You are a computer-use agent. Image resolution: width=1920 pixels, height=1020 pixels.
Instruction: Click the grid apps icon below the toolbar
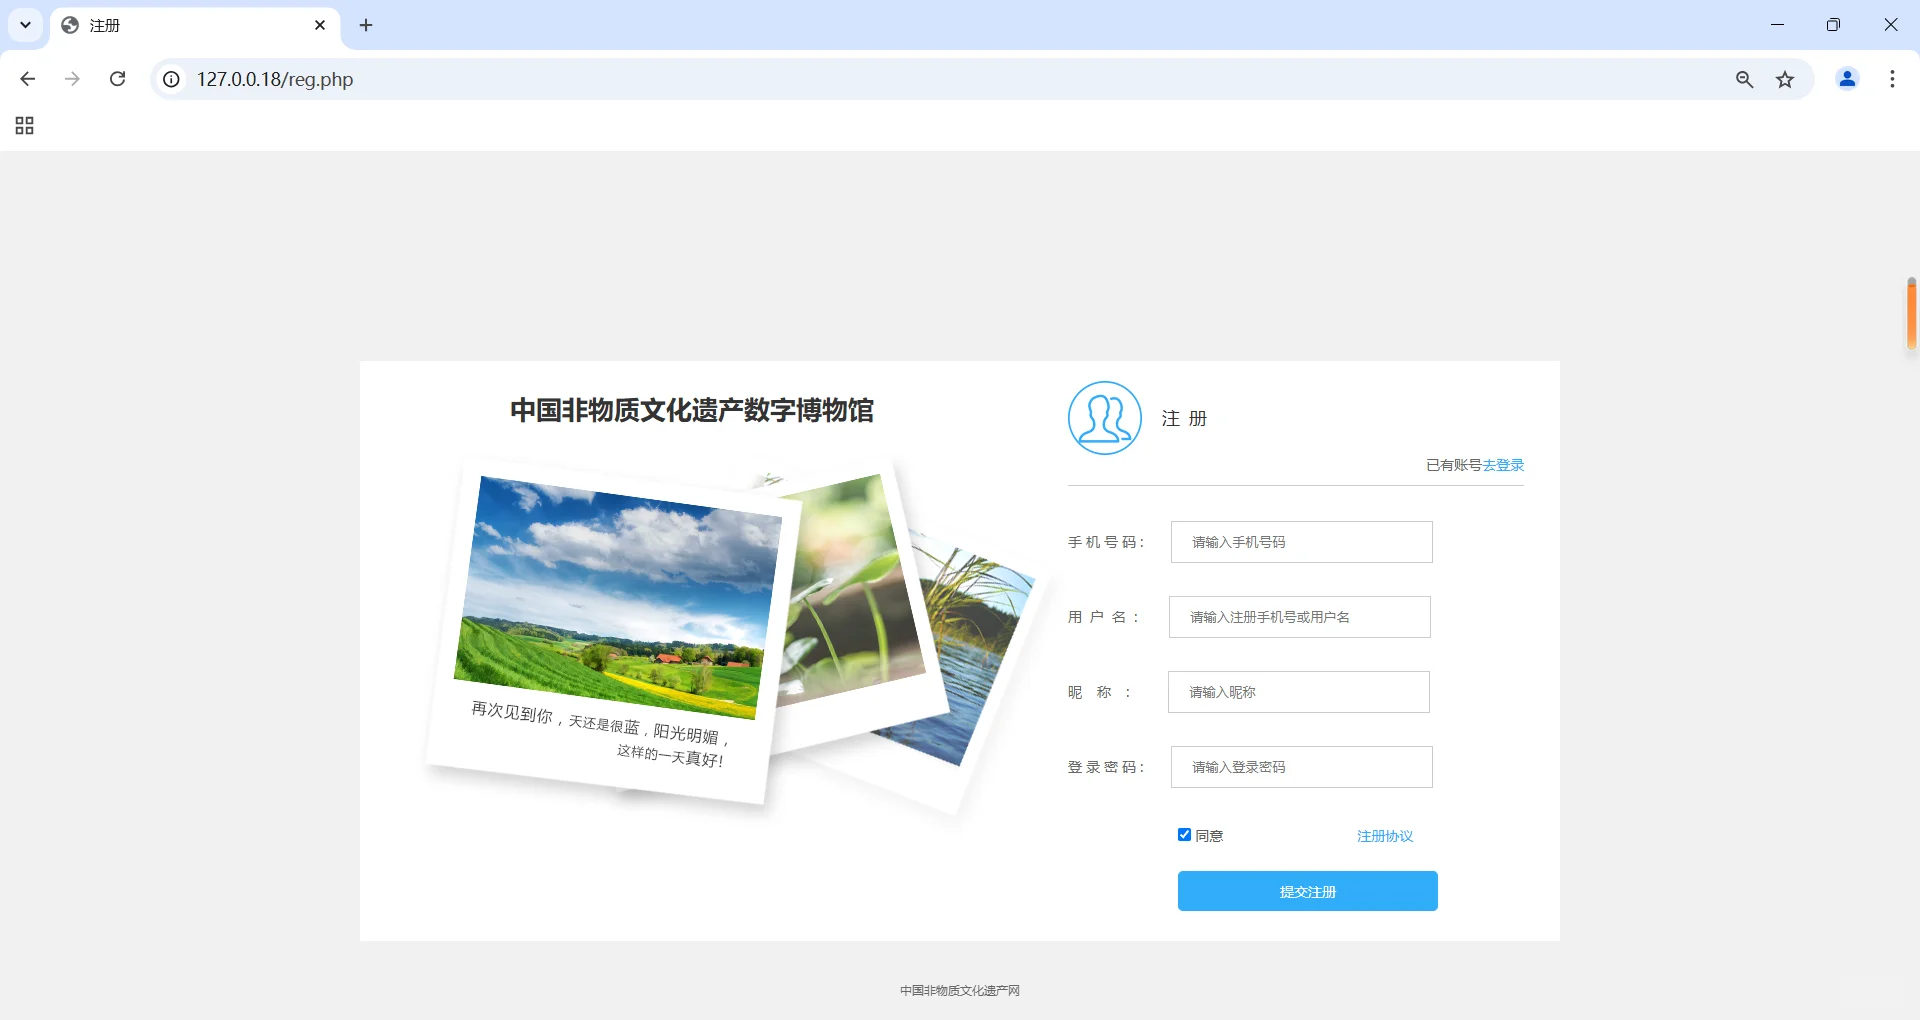[x=24, y=126]
